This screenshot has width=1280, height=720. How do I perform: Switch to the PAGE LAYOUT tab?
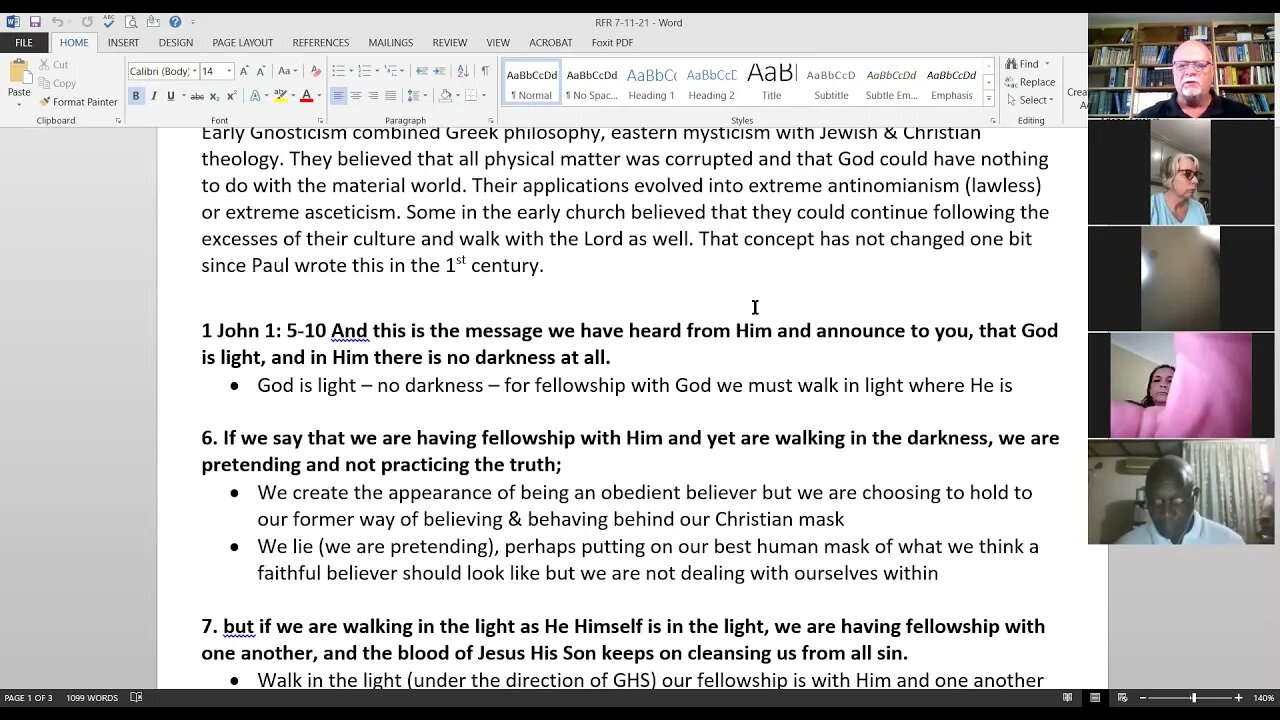point(242,43)
